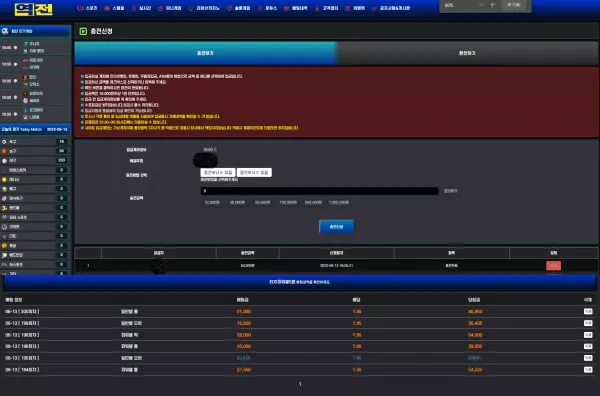Open the 아이스하키 sport category

coord(35,170)
